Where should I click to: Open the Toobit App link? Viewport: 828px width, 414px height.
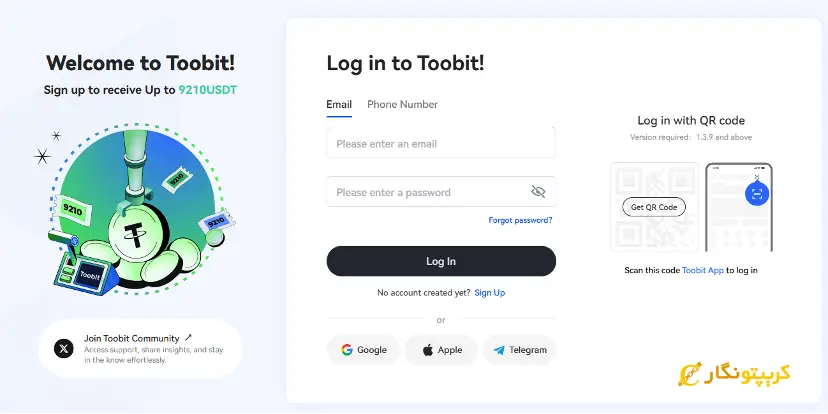coord(702,270)
